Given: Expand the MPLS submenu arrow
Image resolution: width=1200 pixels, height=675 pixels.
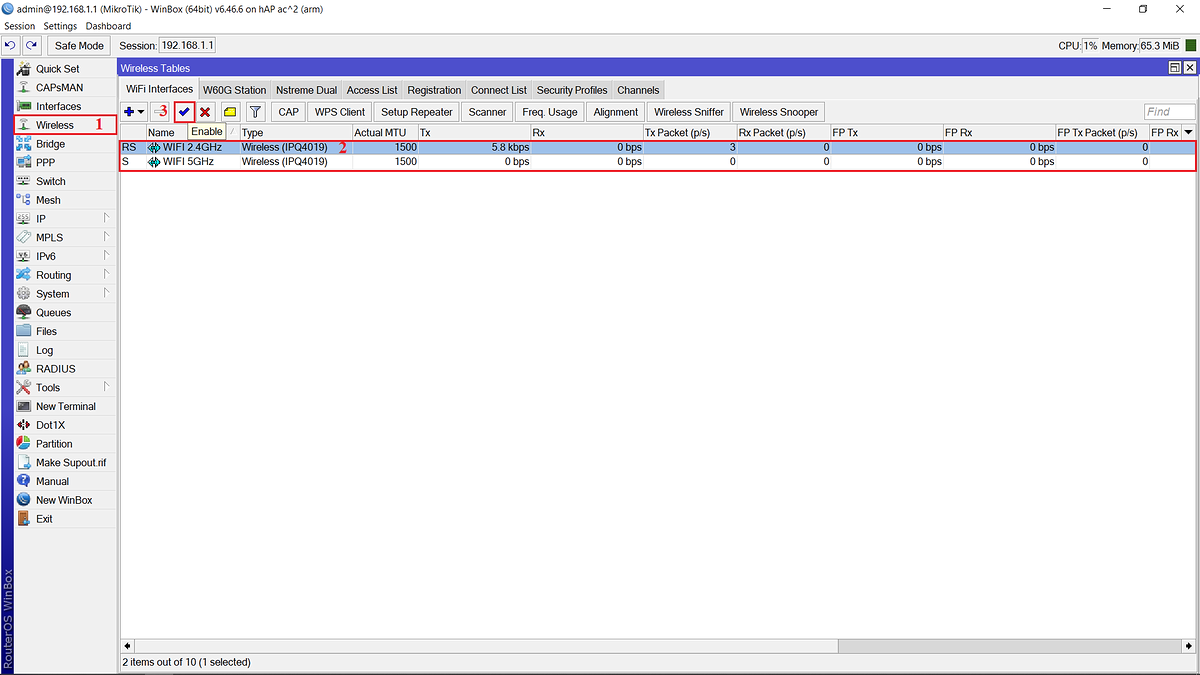Looking at the screenshot, I should click(x=106, y=237).
